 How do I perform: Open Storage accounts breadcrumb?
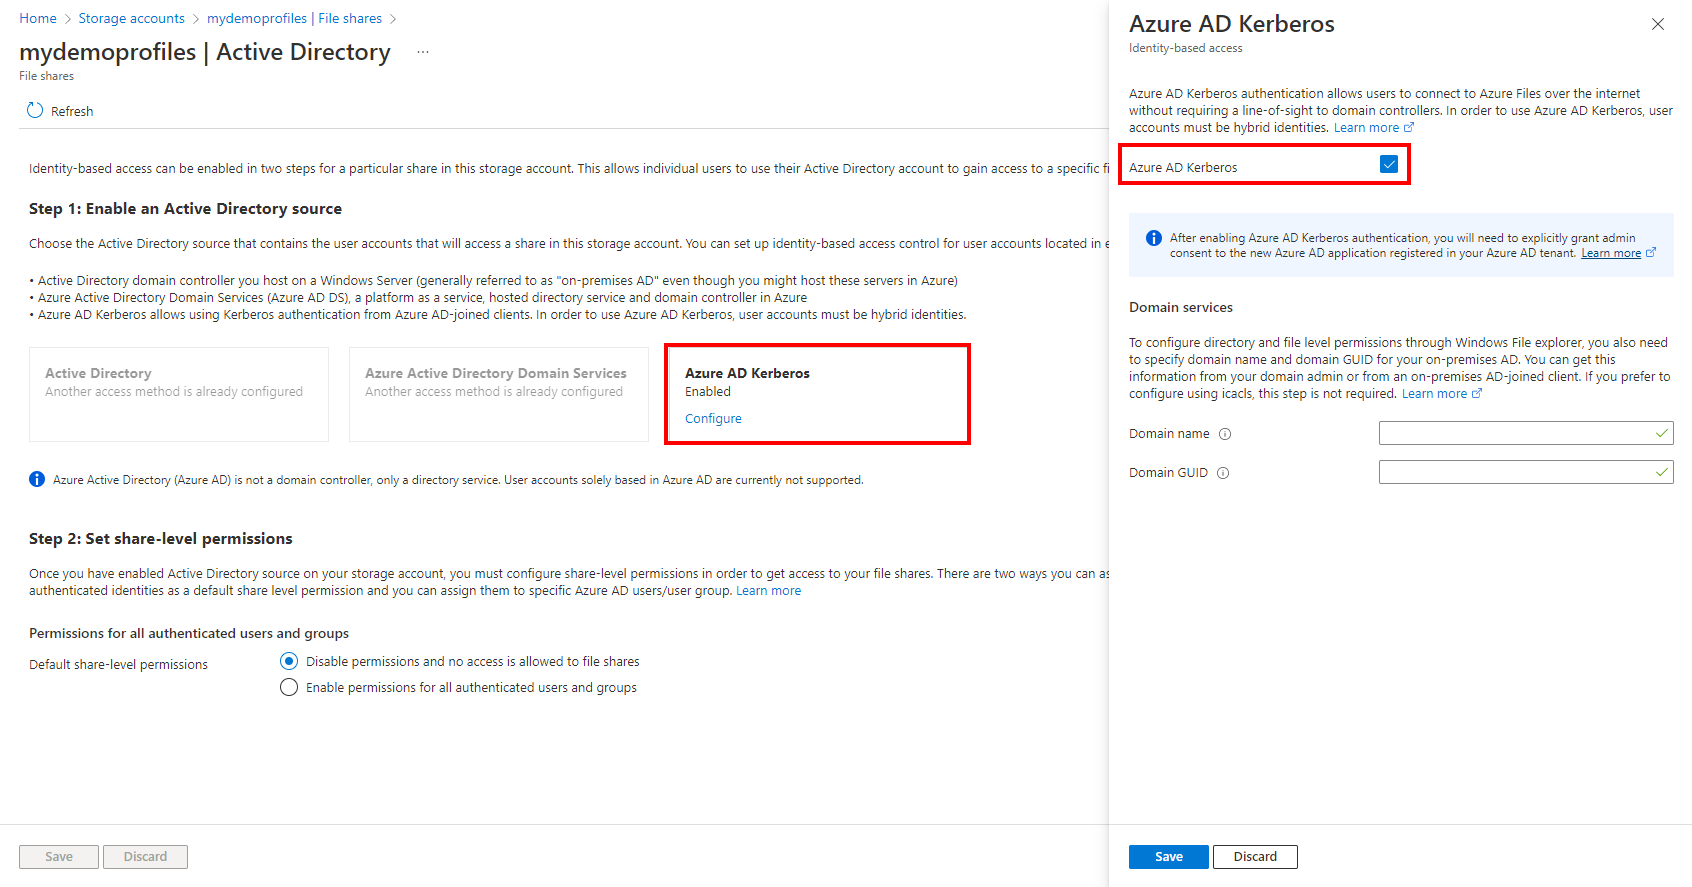coord(132,18)
